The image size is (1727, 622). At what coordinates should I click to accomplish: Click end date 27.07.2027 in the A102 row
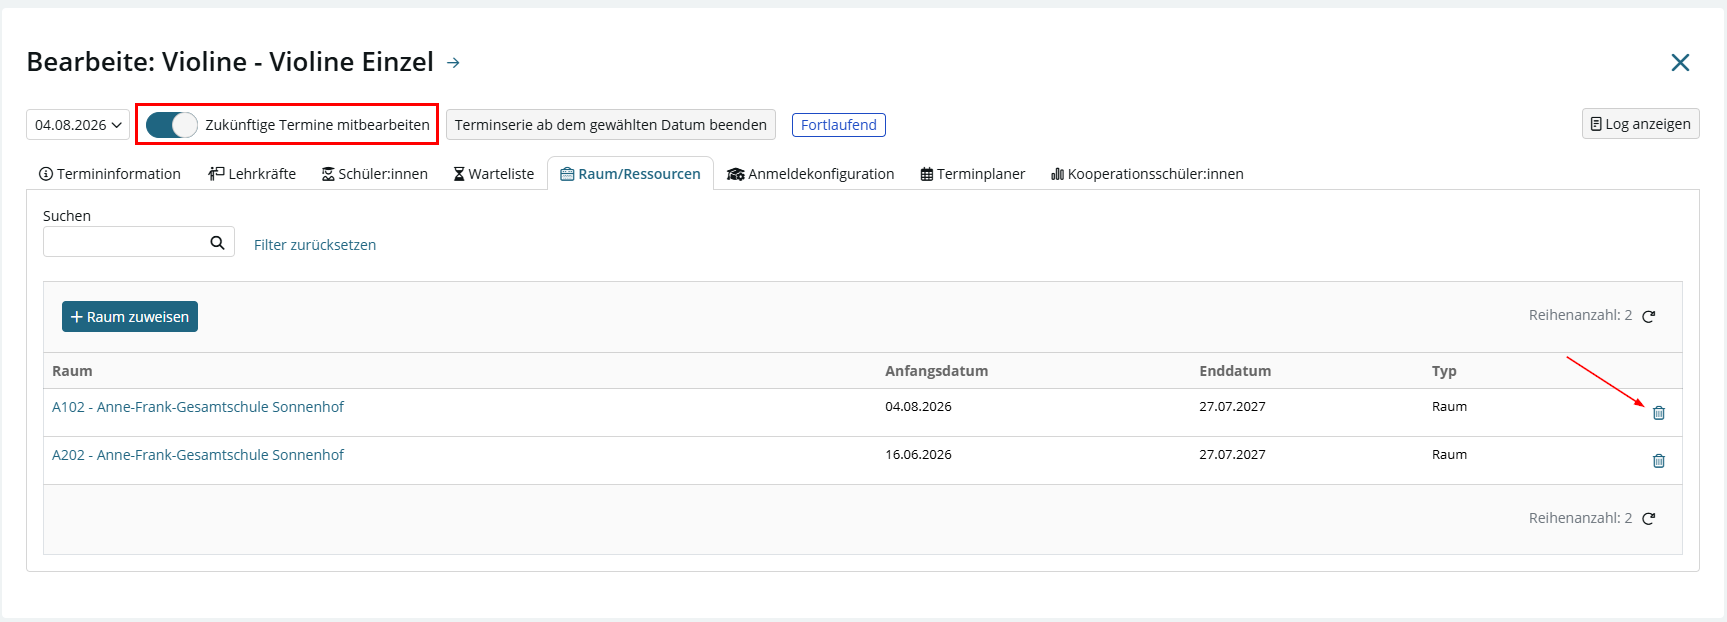click(1232, 407)
